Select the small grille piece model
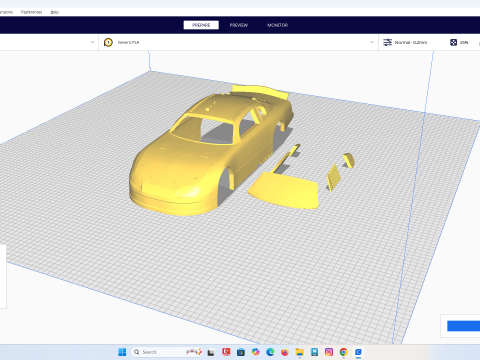Screen dimensions: 480x360 coord(333,178)
